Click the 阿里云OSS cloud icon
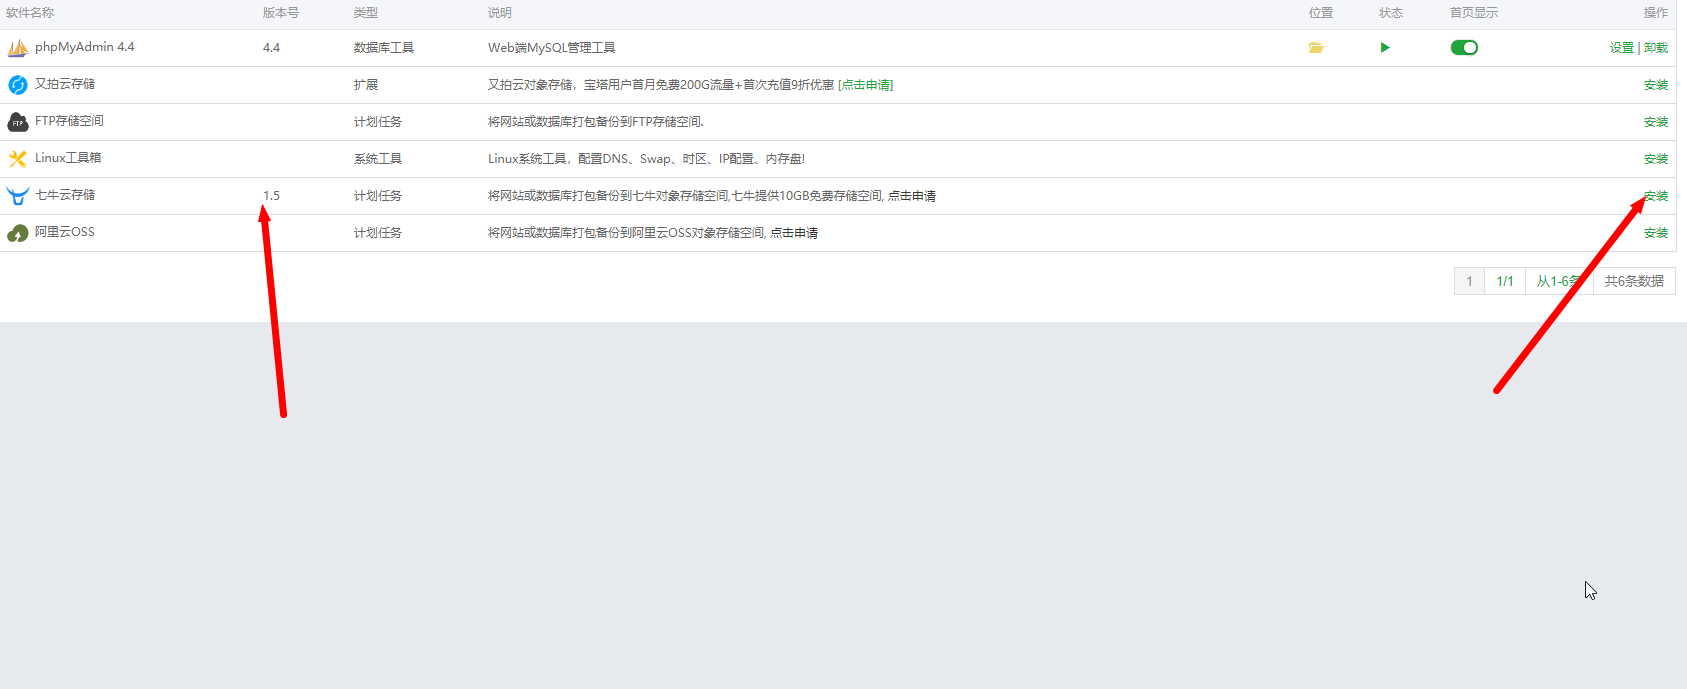The image size is (1687, 689). [18, 233]
